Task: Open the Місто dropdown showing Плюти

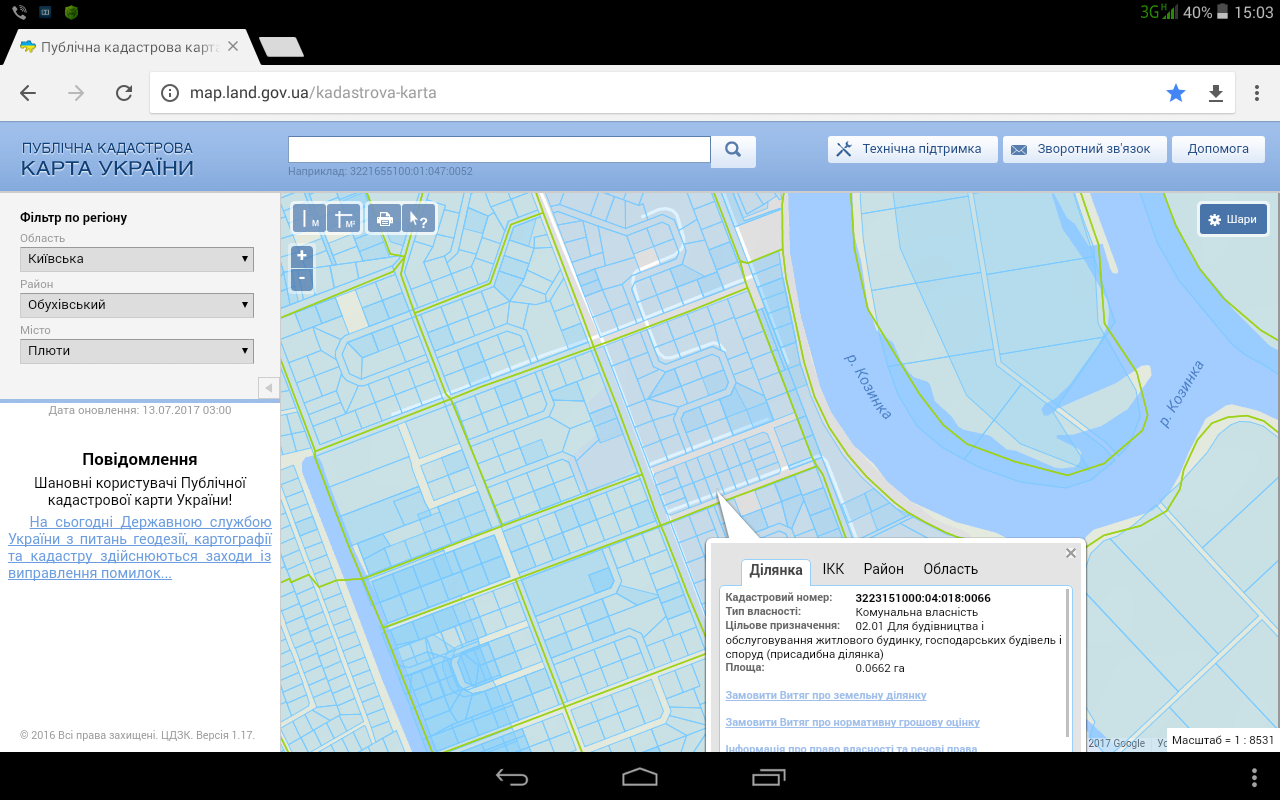Action: [137, 351]
